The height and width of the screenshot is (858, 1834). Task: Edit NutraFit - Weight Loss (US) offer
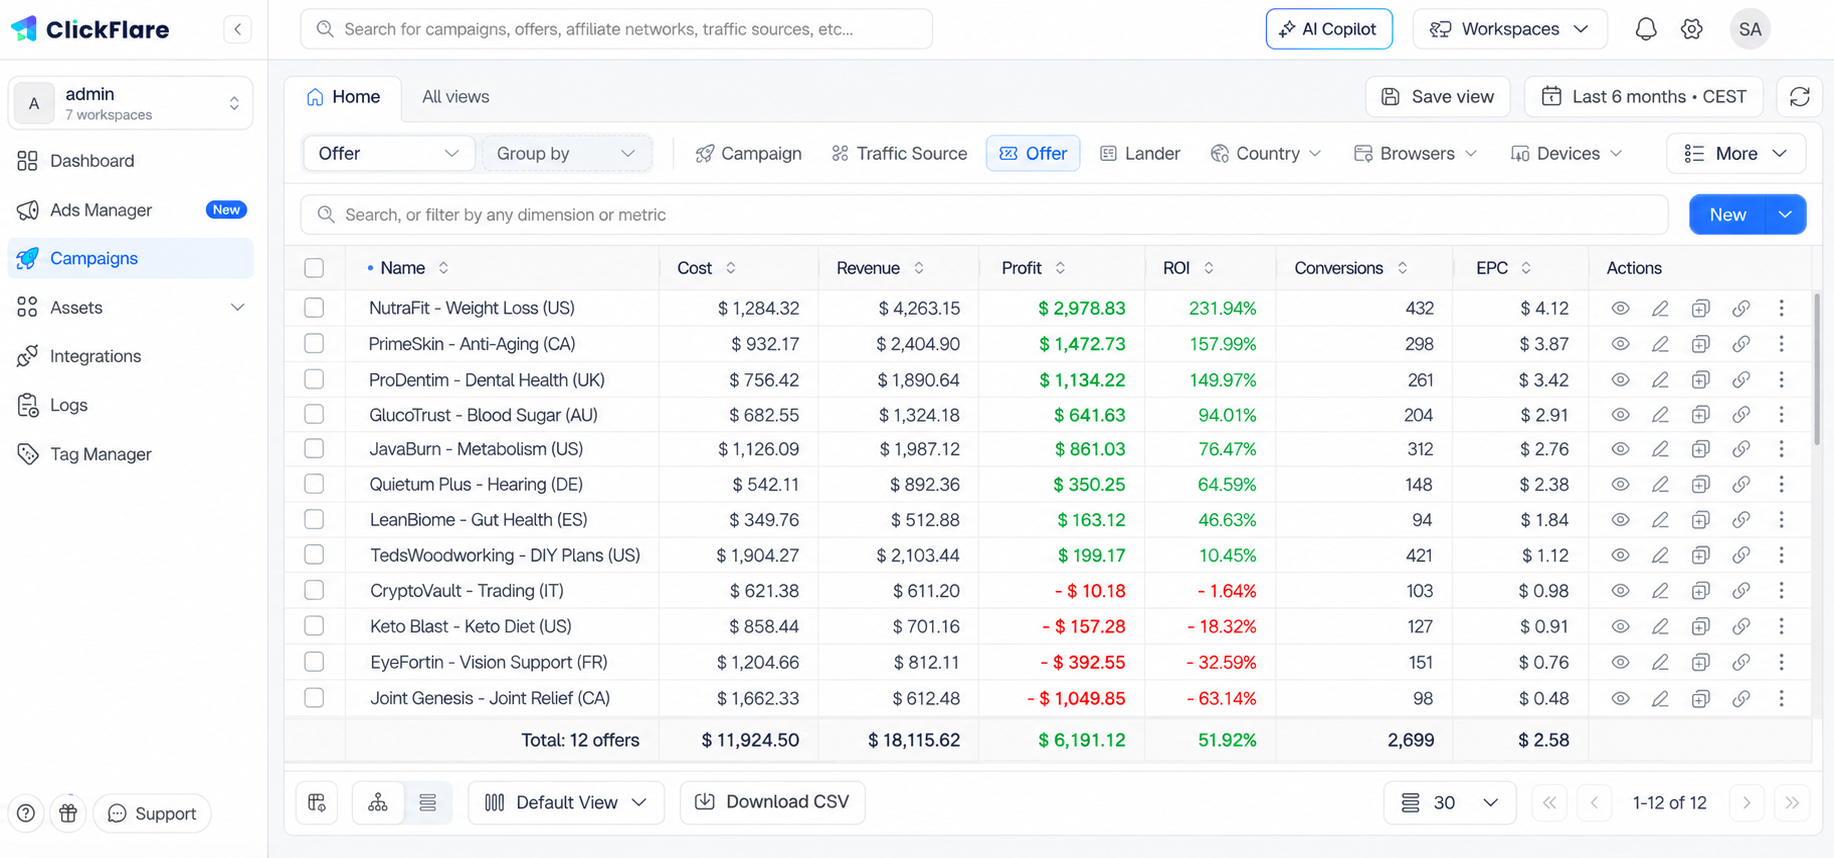(1660, 308)
